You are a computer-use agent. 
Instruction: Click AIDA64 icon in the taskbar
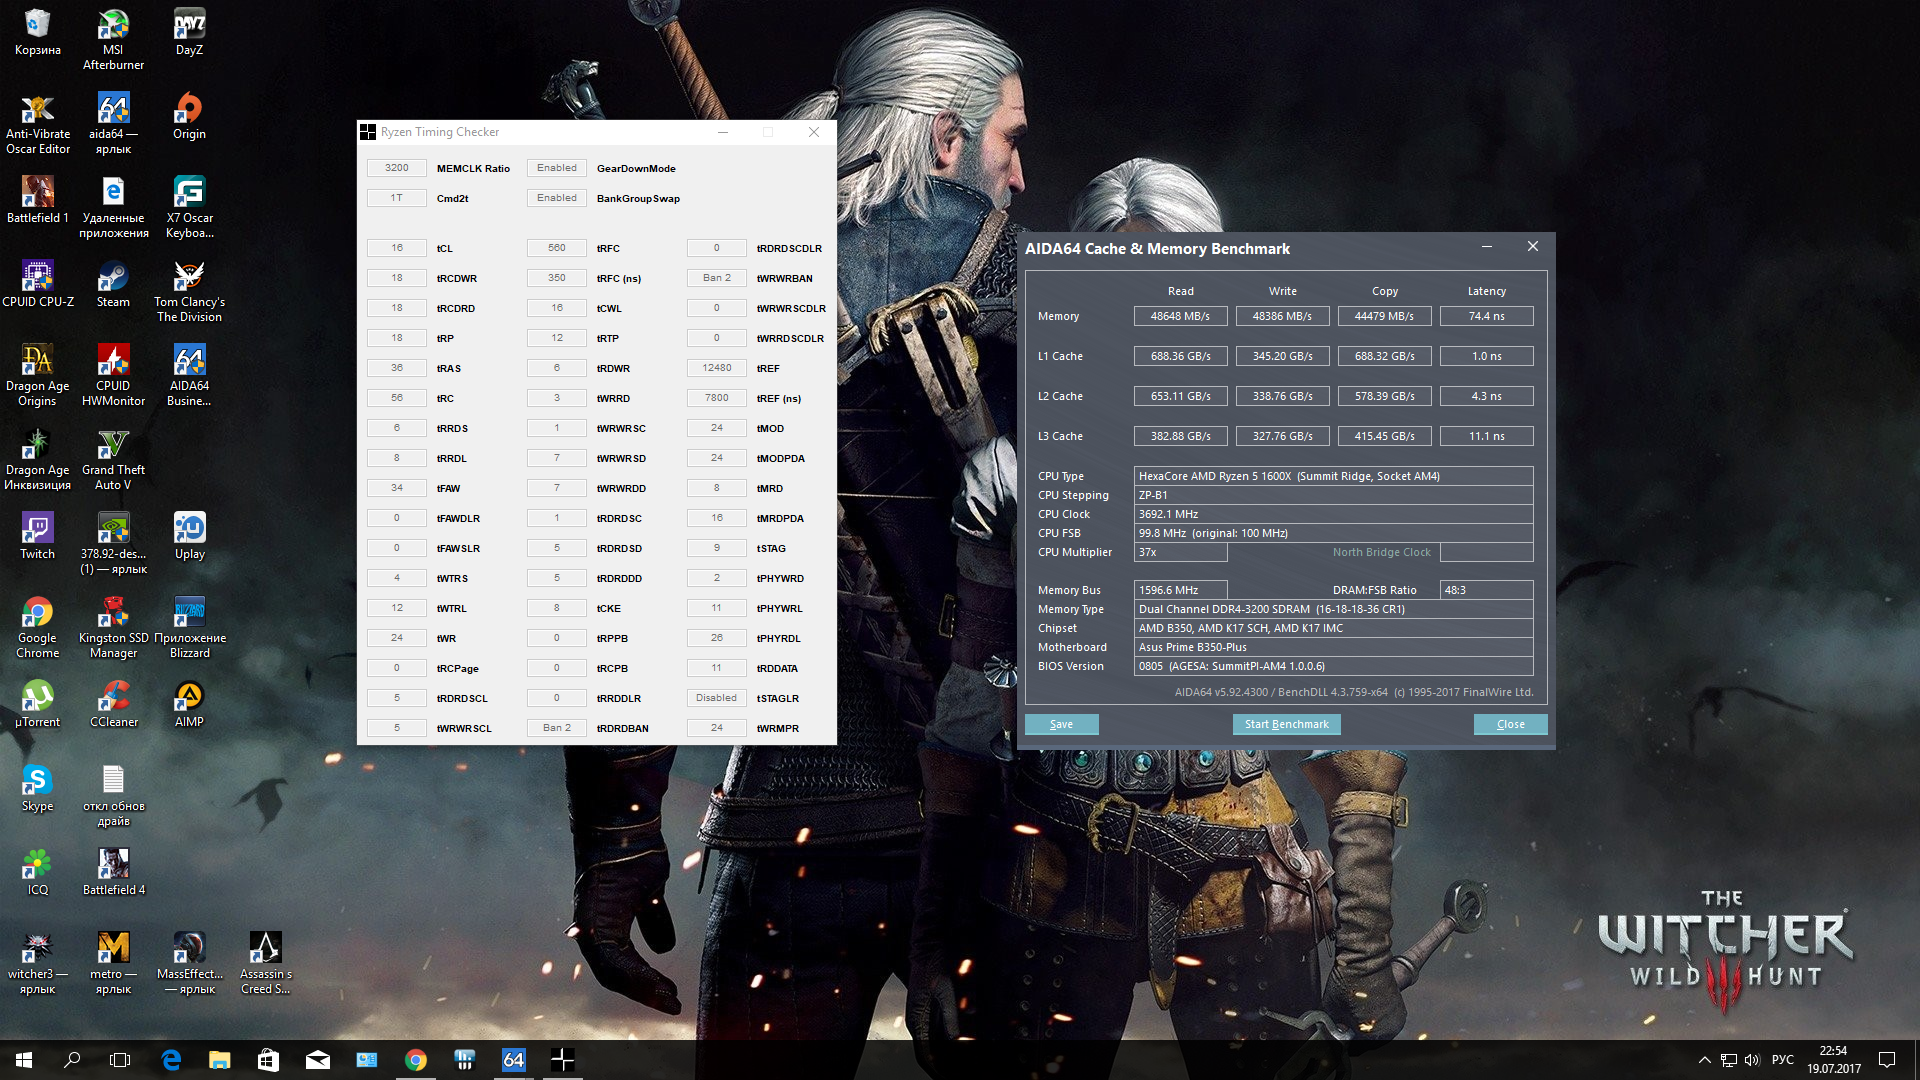click(513, 1060)
